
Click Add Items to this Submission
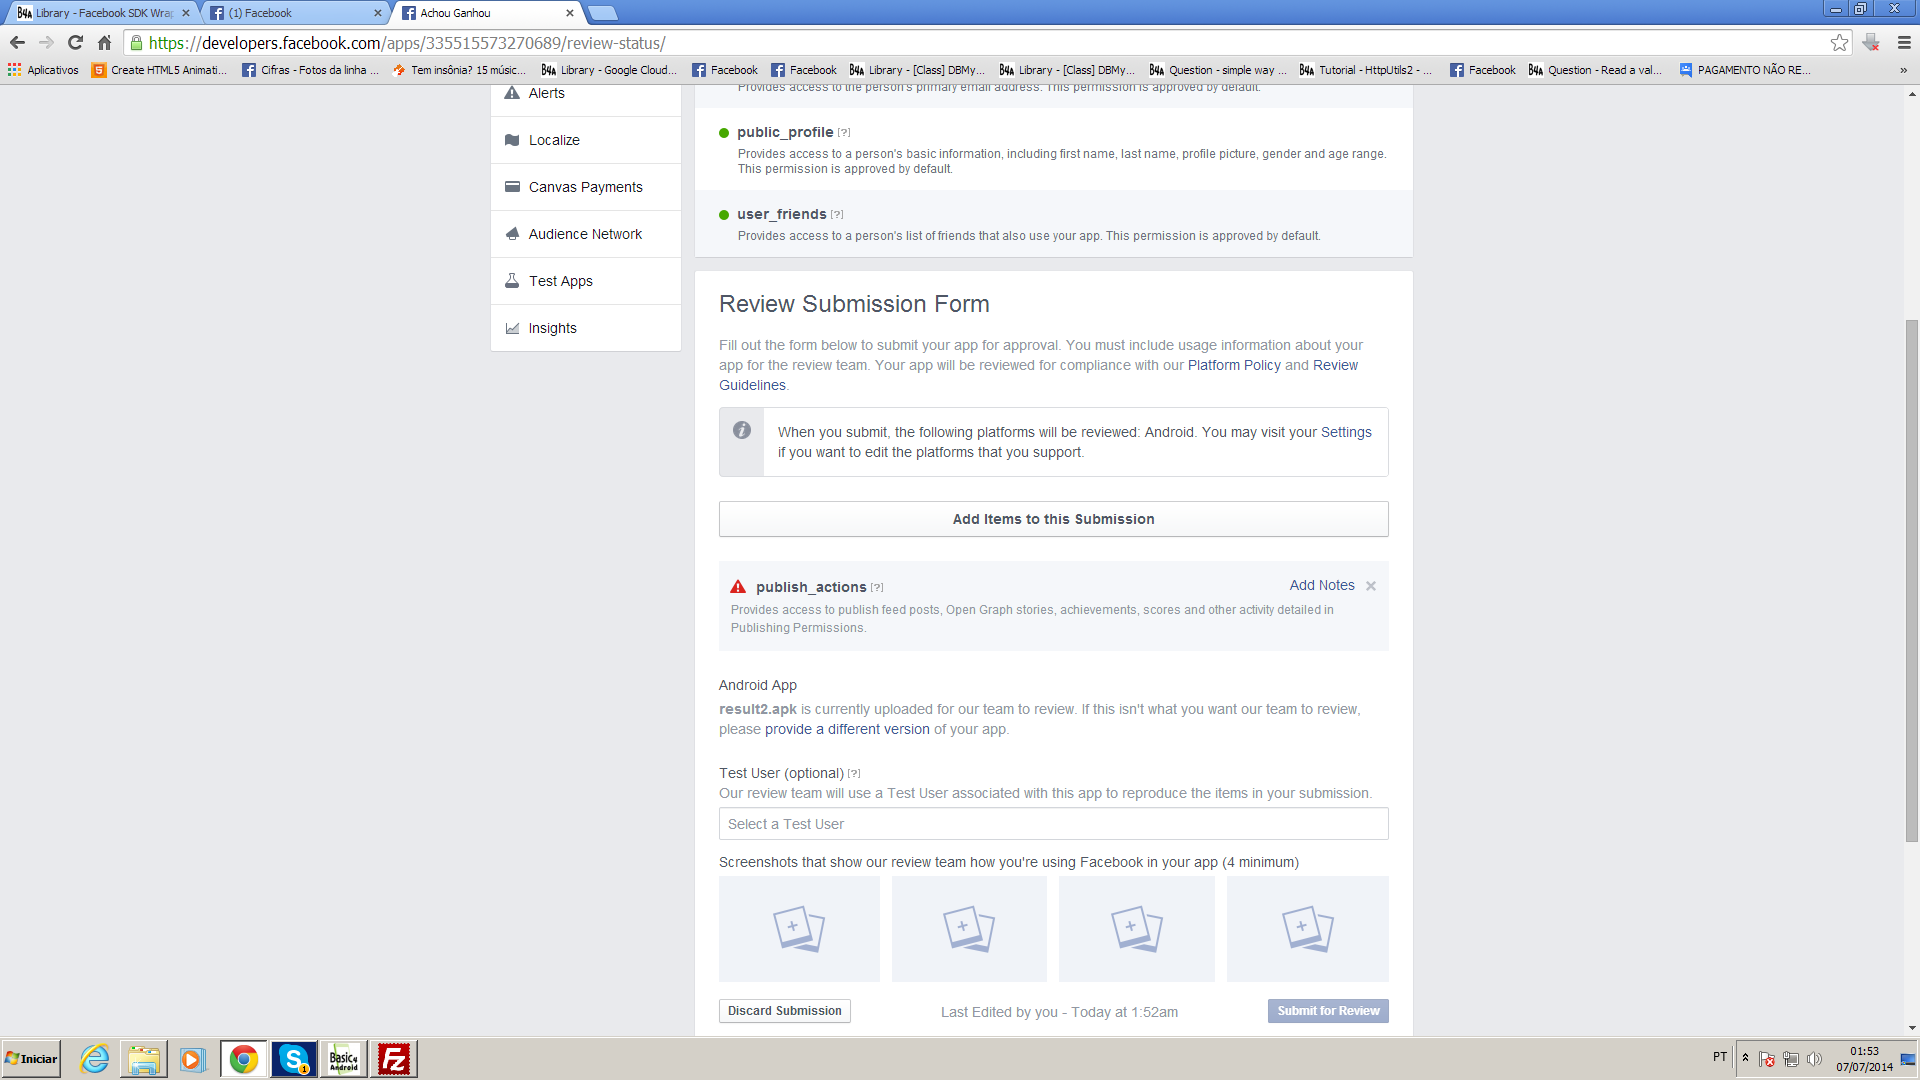pos(1053,519)
